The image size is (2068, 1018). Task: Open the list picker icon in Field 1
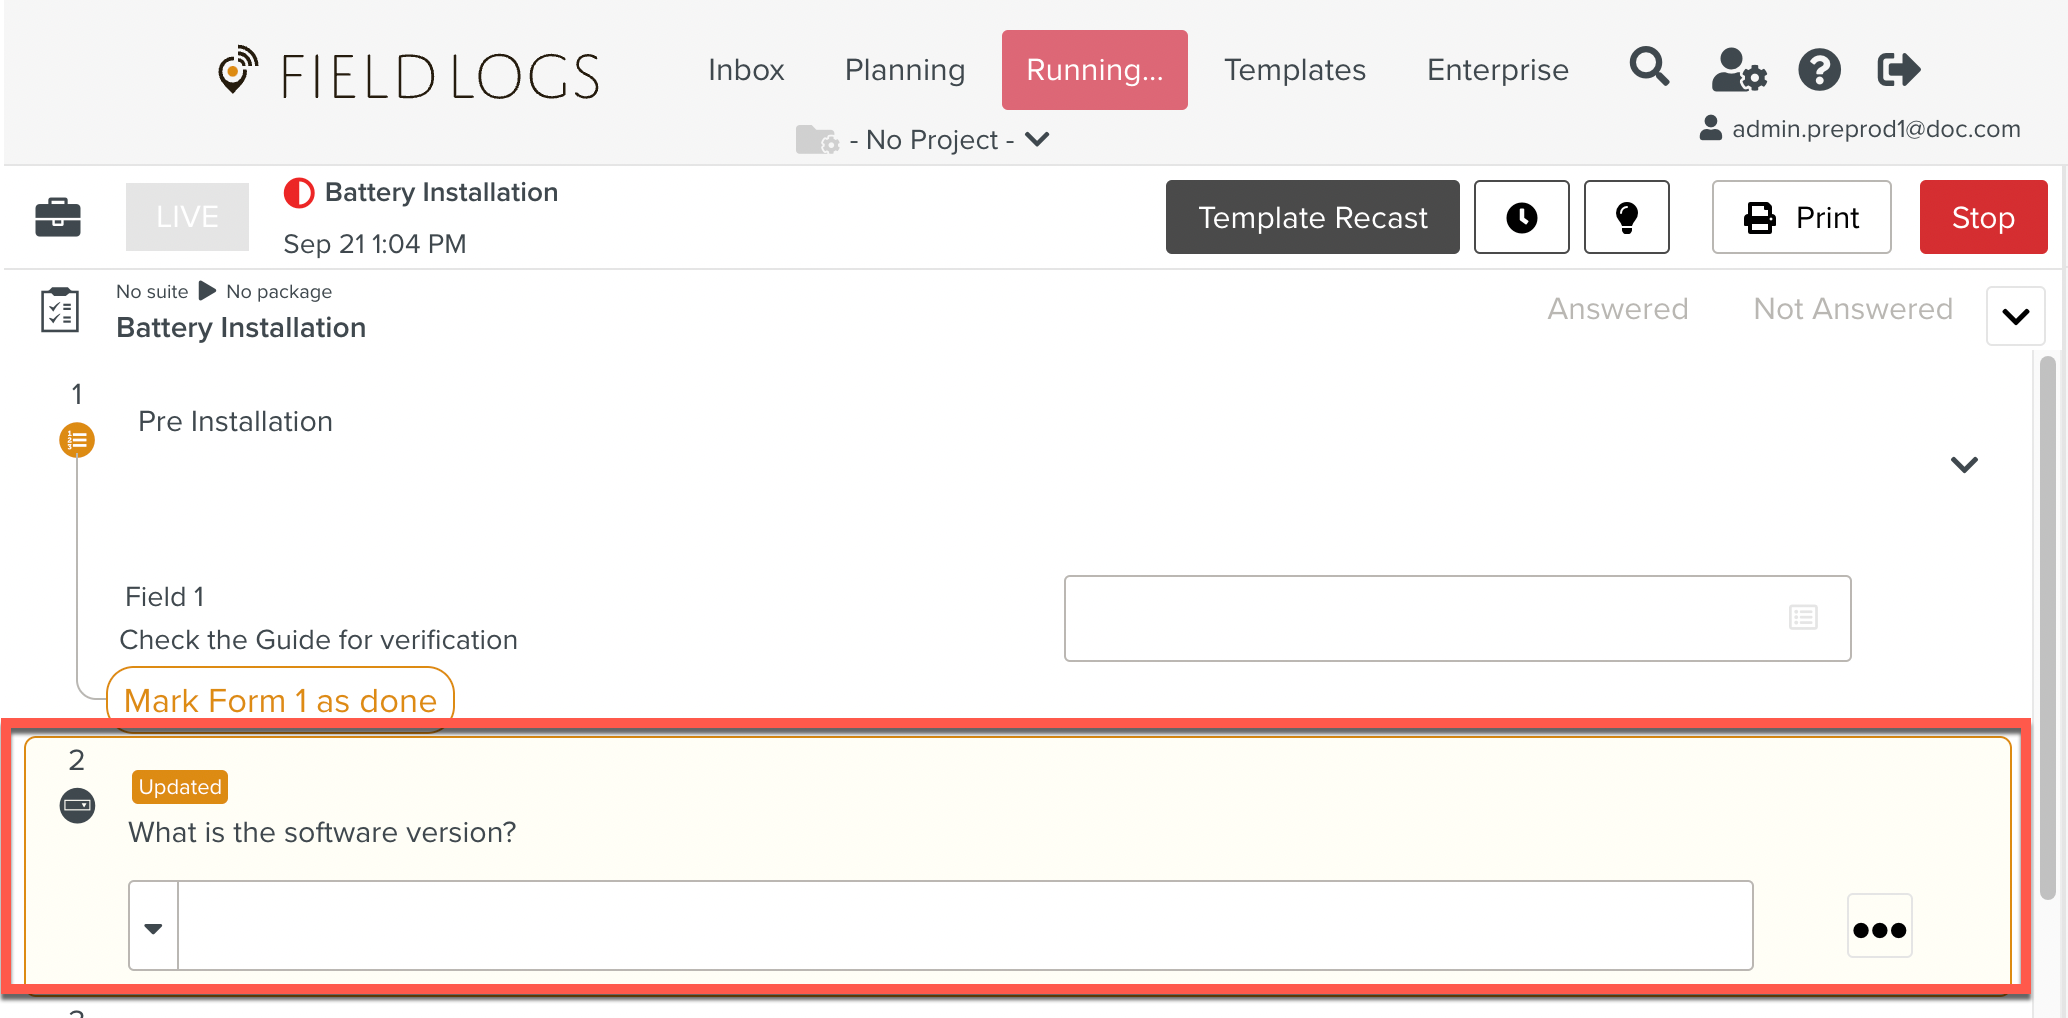tap(1803, 618)
